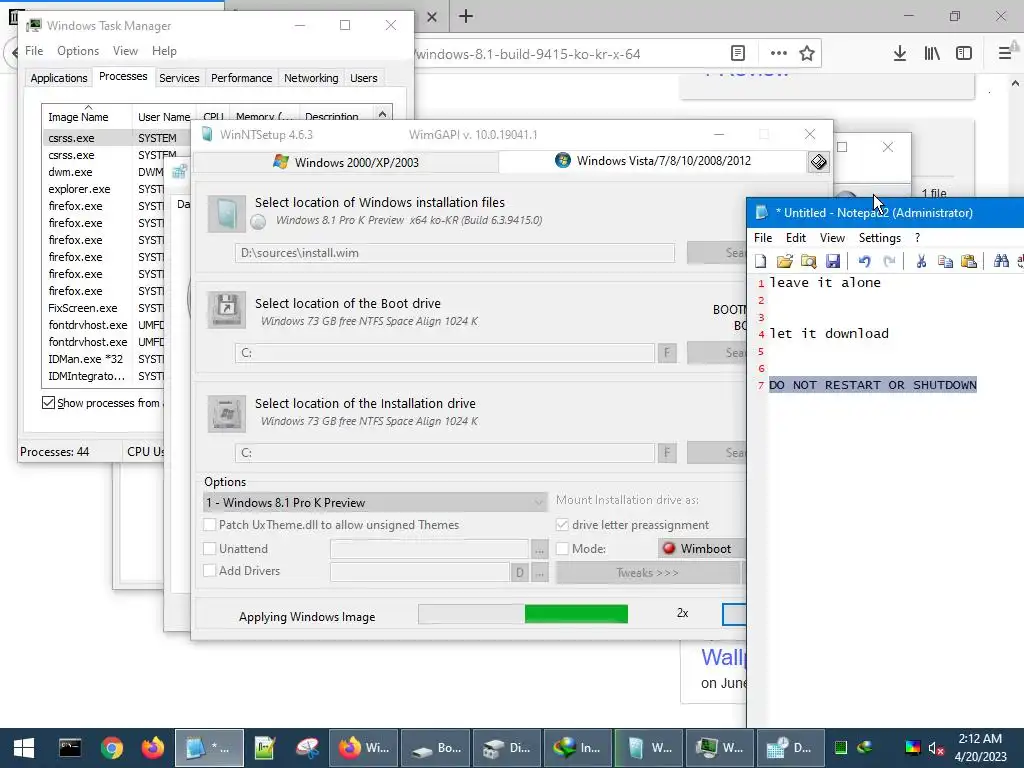Open the Settings menu in Notepad2
This screenshot has height=768, width=1024.
879,238
